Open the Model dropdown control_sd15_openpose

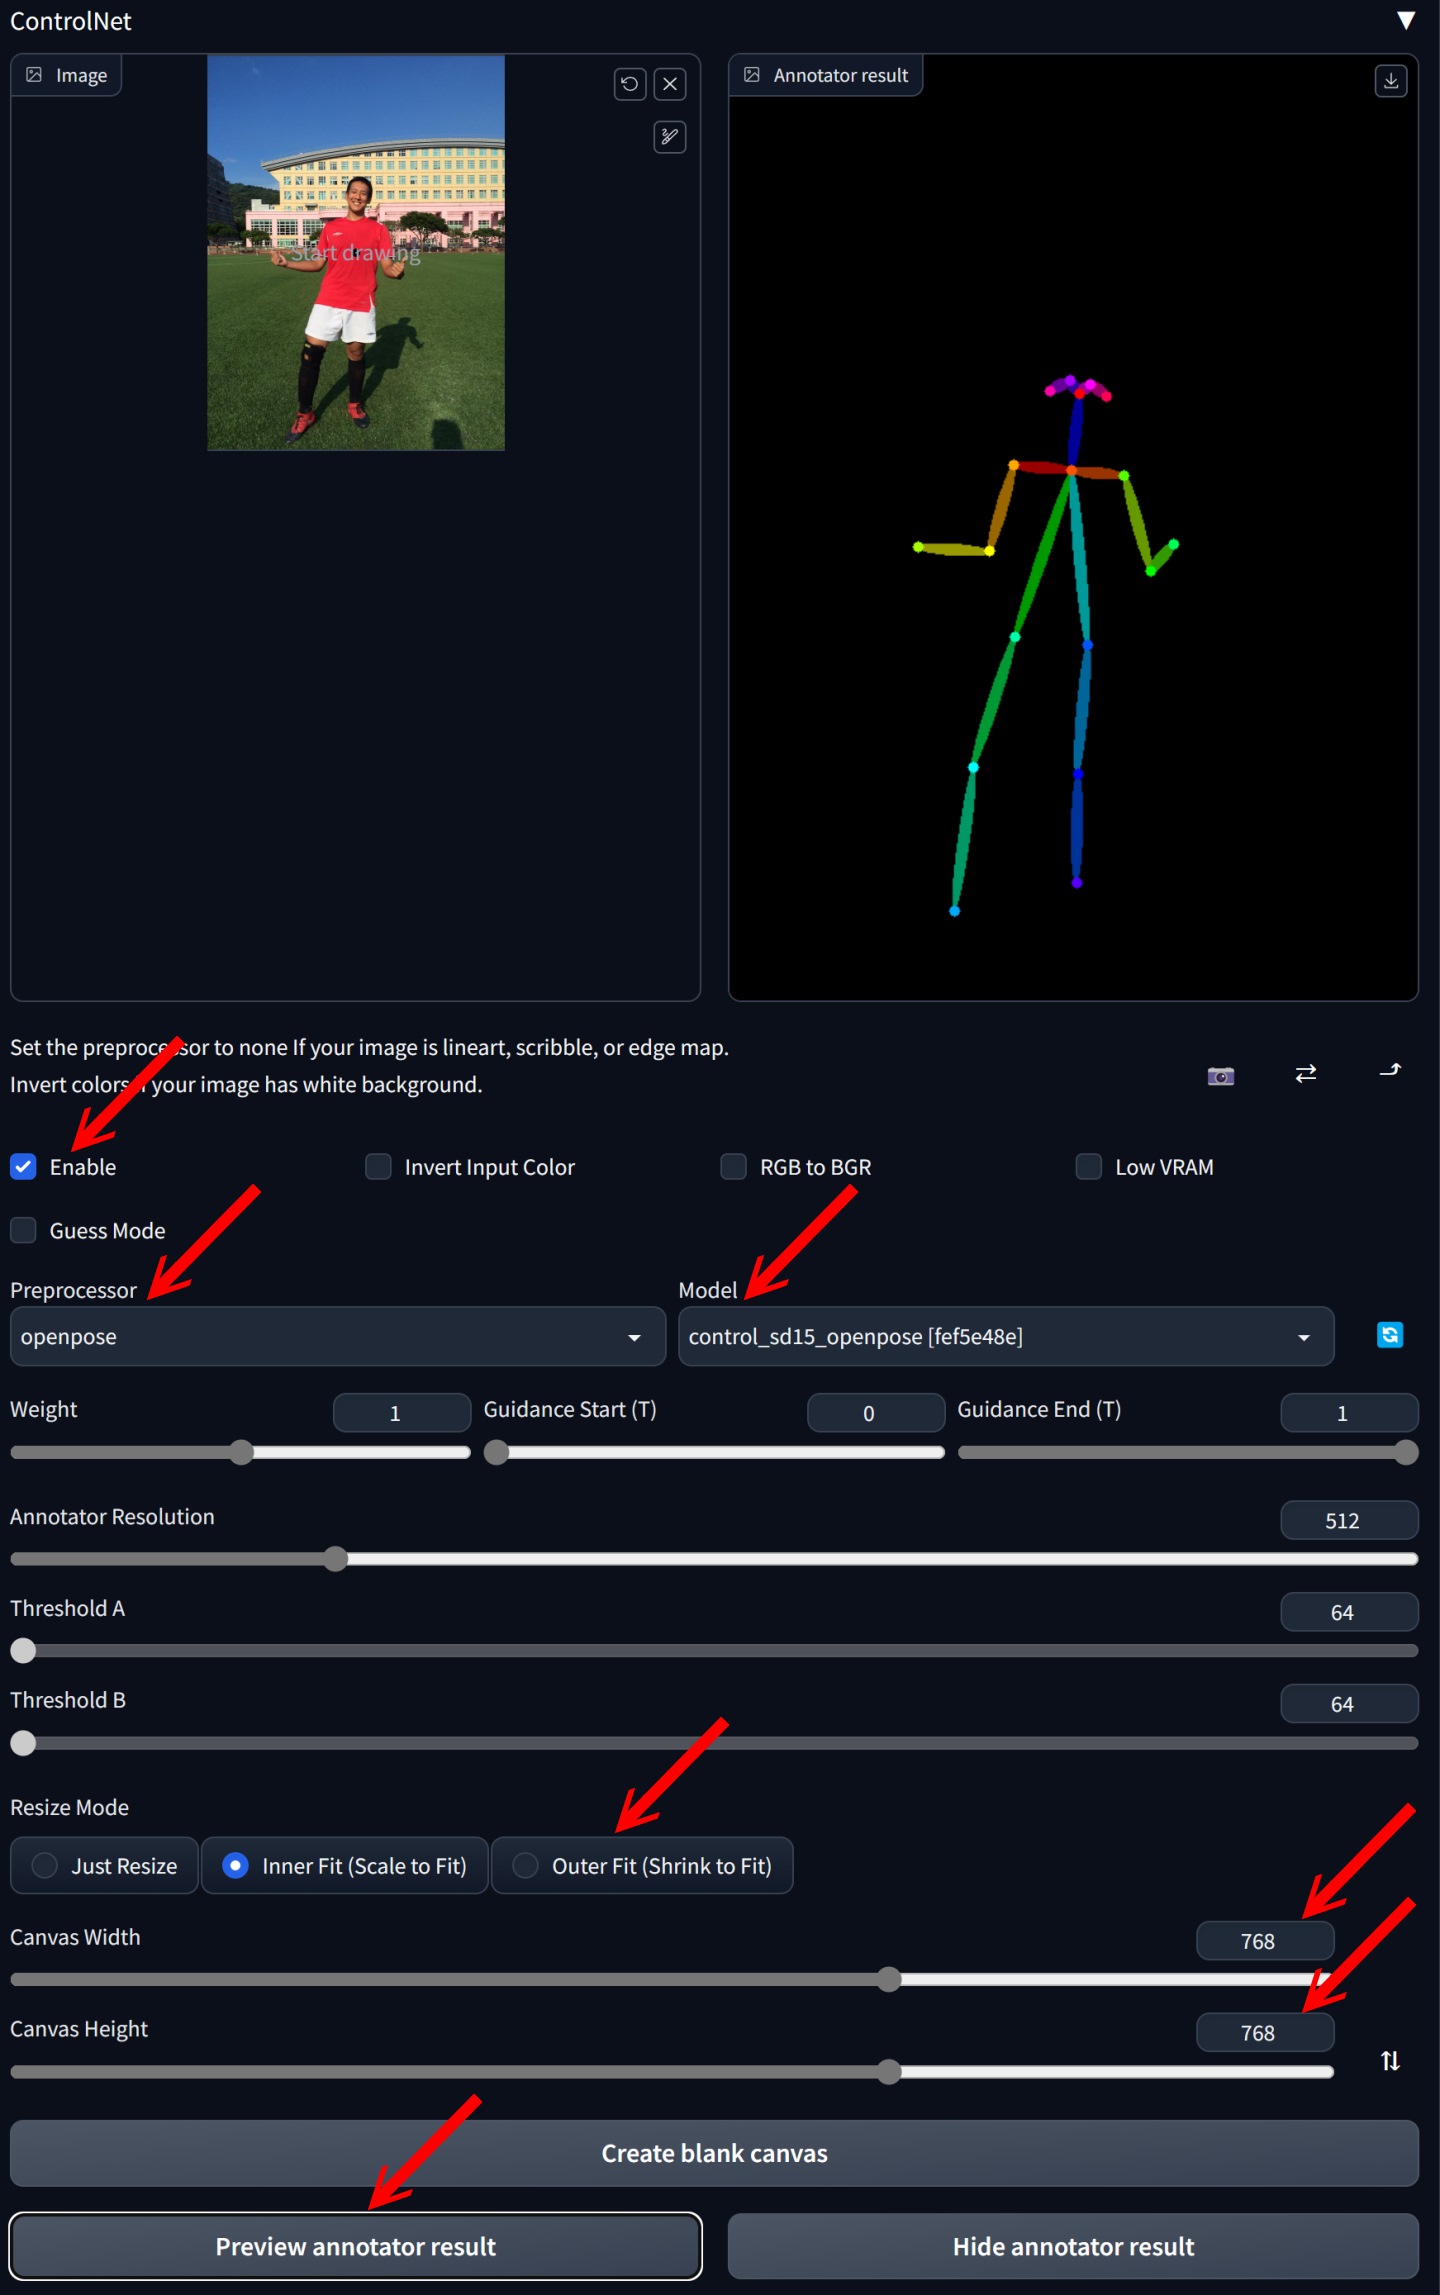pos(1005,1337)
